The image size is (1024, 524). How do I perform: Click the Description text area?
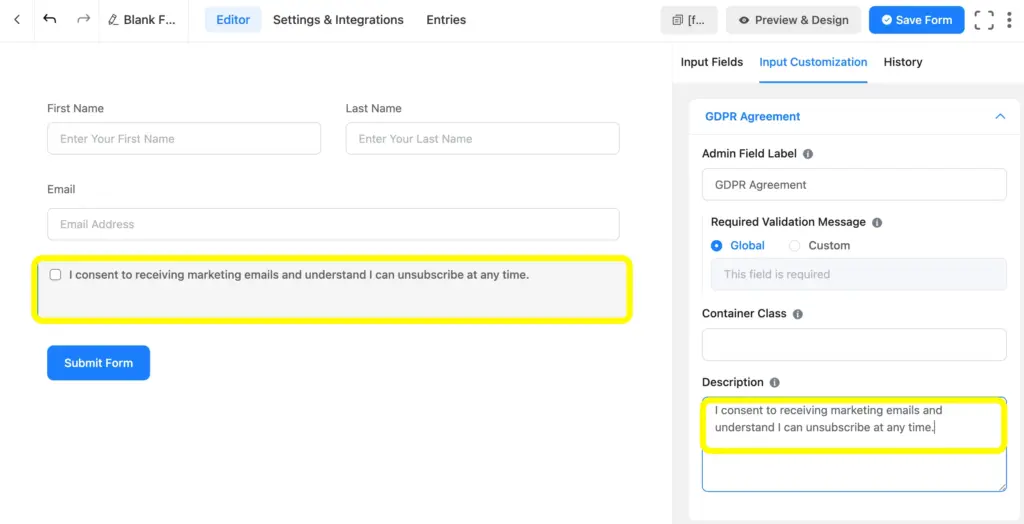pyautogui.click(x=854, y=444)
